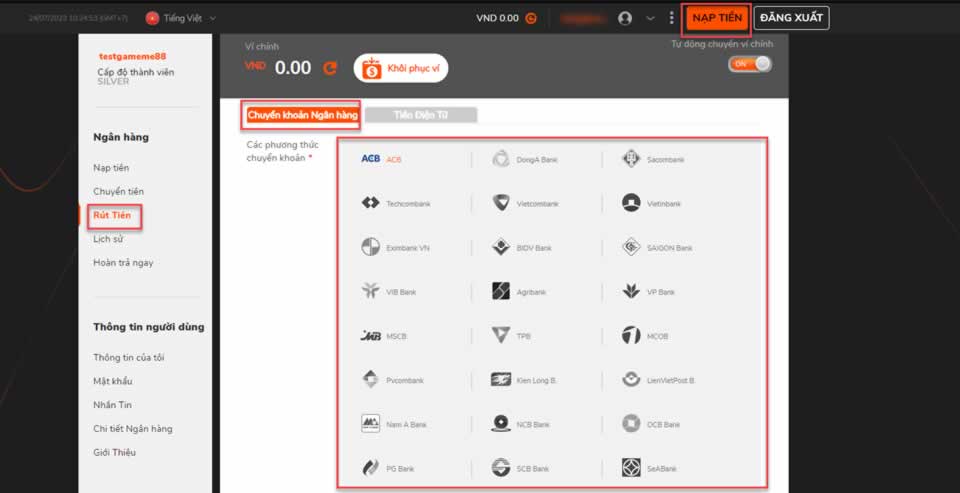Choose the Vietcombank shield icon

[x=501, y=203]
